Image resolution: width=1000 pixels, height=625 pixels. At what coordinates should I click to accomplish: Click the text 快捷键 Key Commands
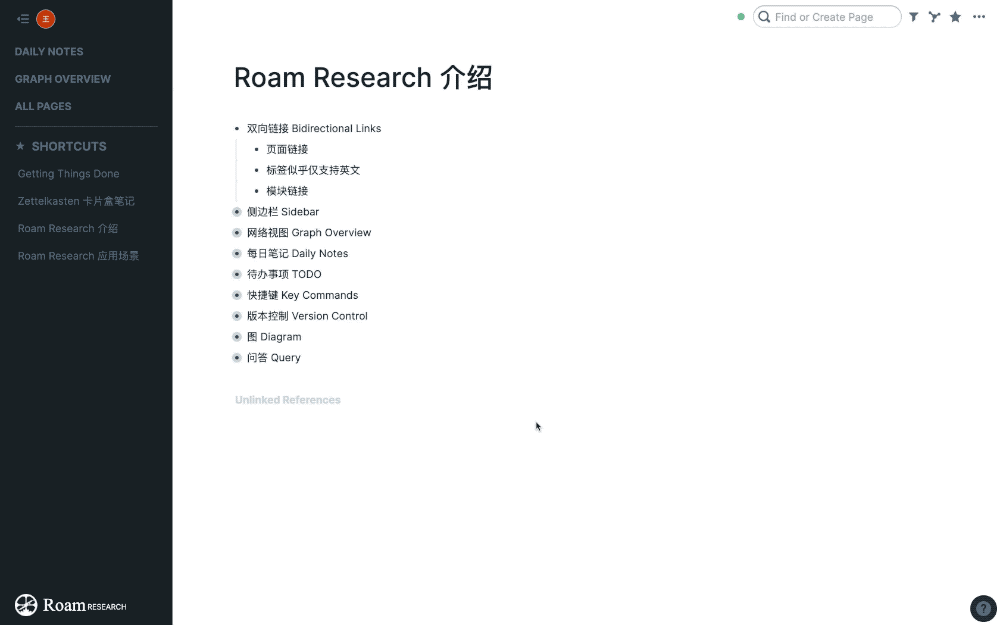coord(302,295)
